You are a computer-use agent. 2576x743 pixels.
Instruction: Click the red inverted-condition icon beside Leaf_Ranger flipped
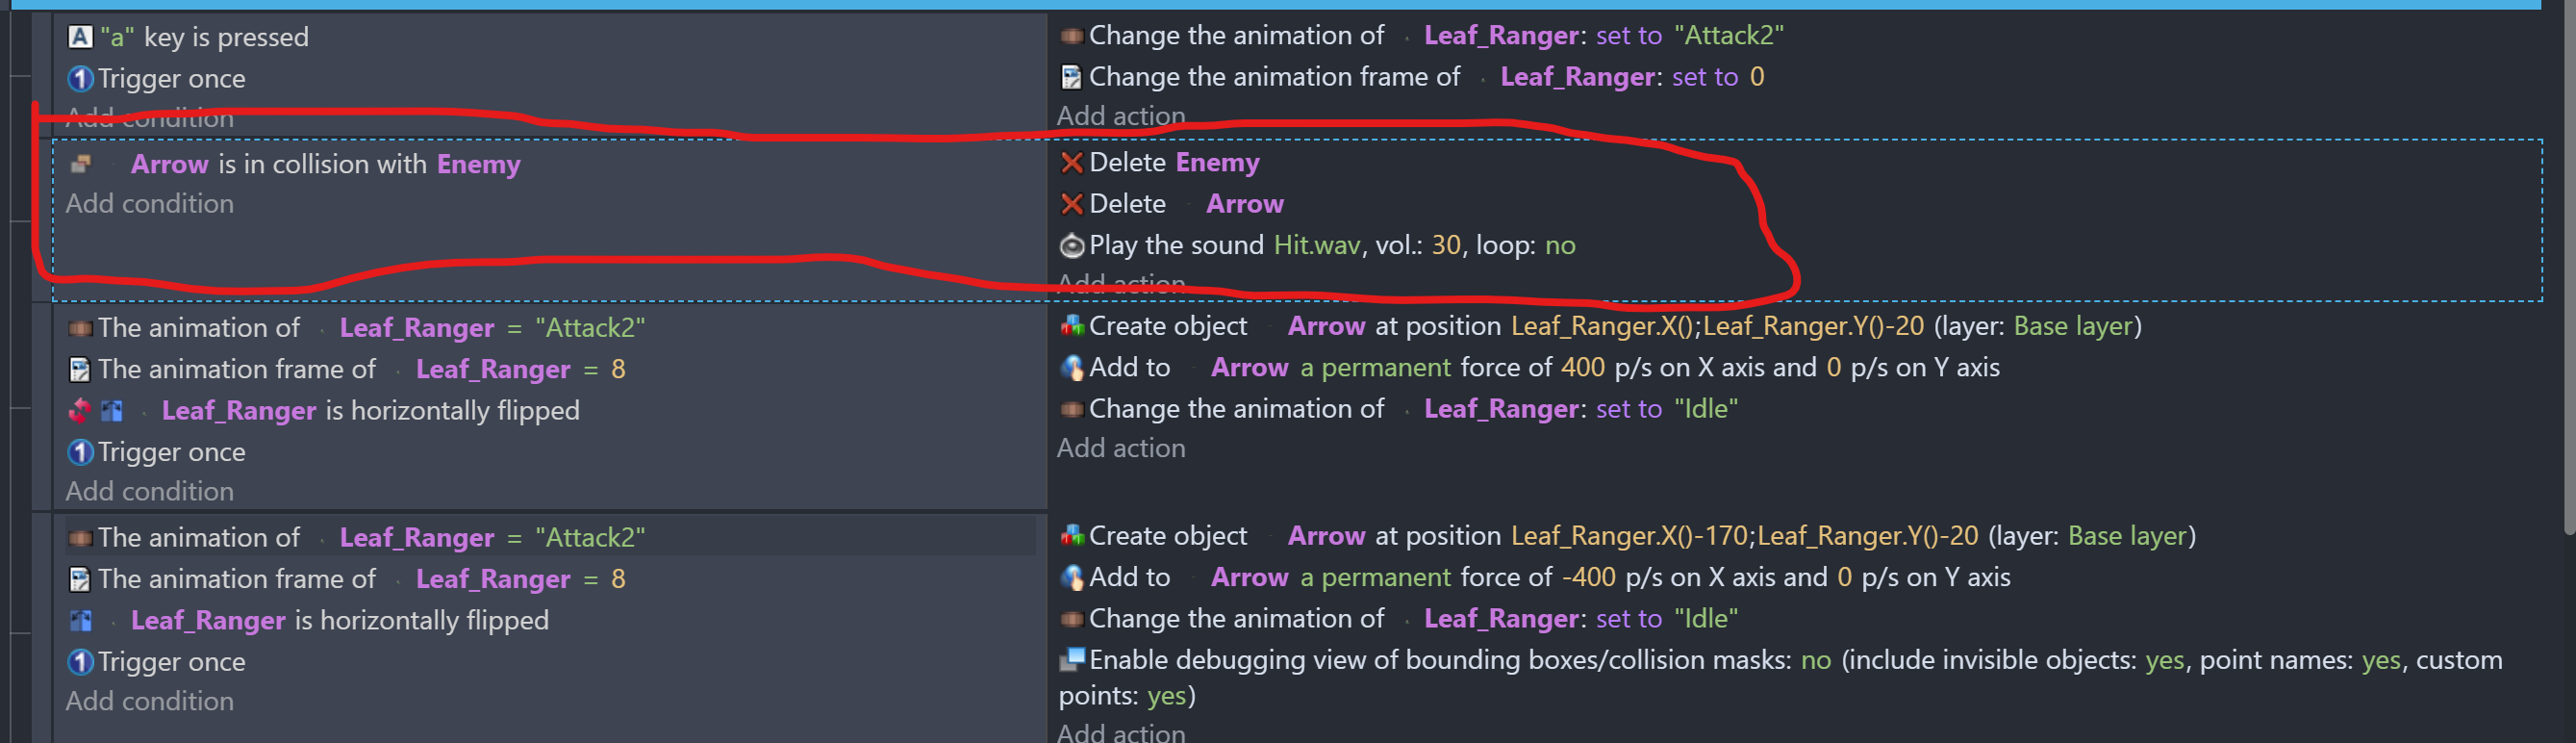point(80,411)
